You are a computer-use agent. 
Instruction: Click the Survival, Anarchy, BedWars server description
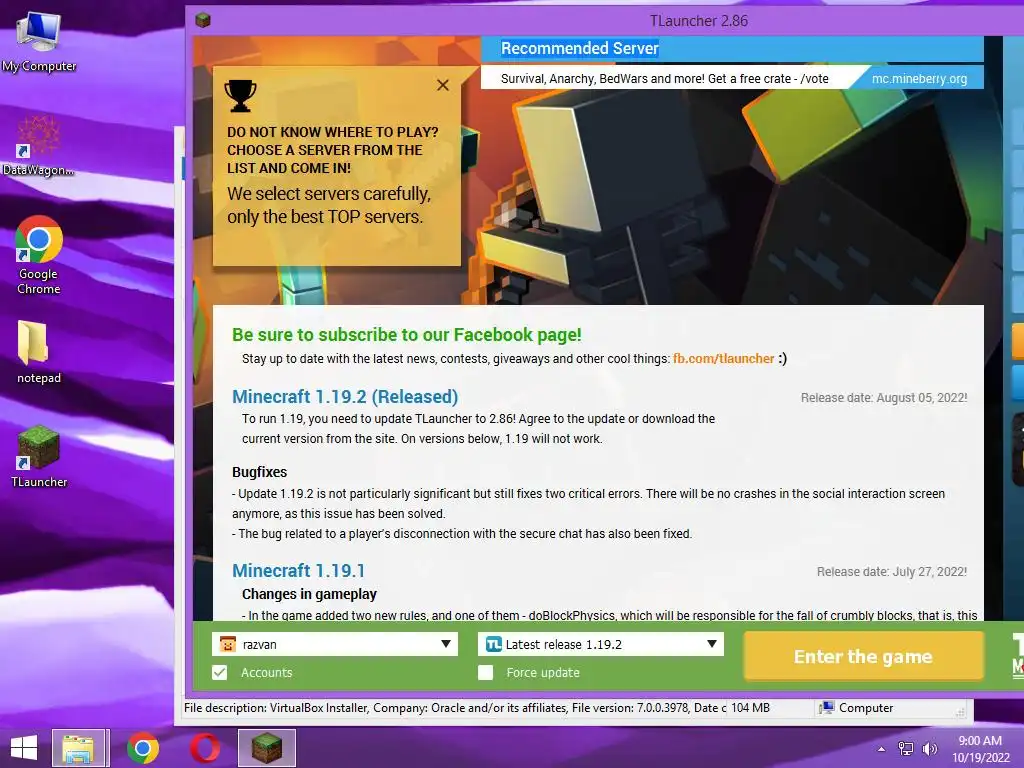(x=664, y=78)
